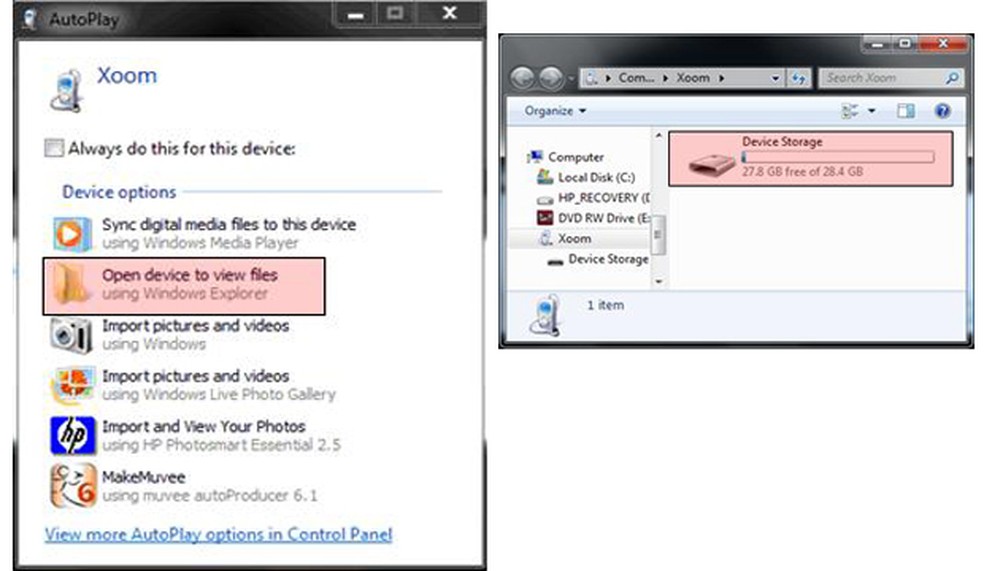Click the Refresh button in Explorer address bar
984x571 pixels.
(798, 78)
